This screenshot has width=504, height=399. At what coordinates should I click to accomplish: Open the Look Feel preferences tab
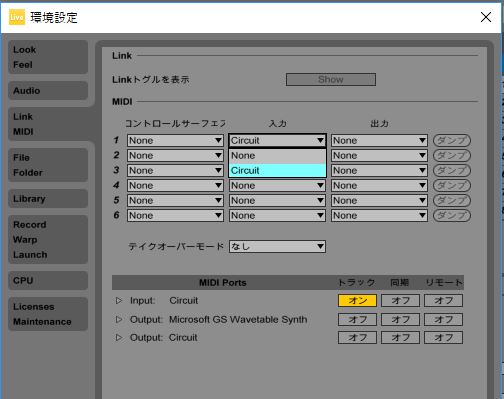click(48, 57)
